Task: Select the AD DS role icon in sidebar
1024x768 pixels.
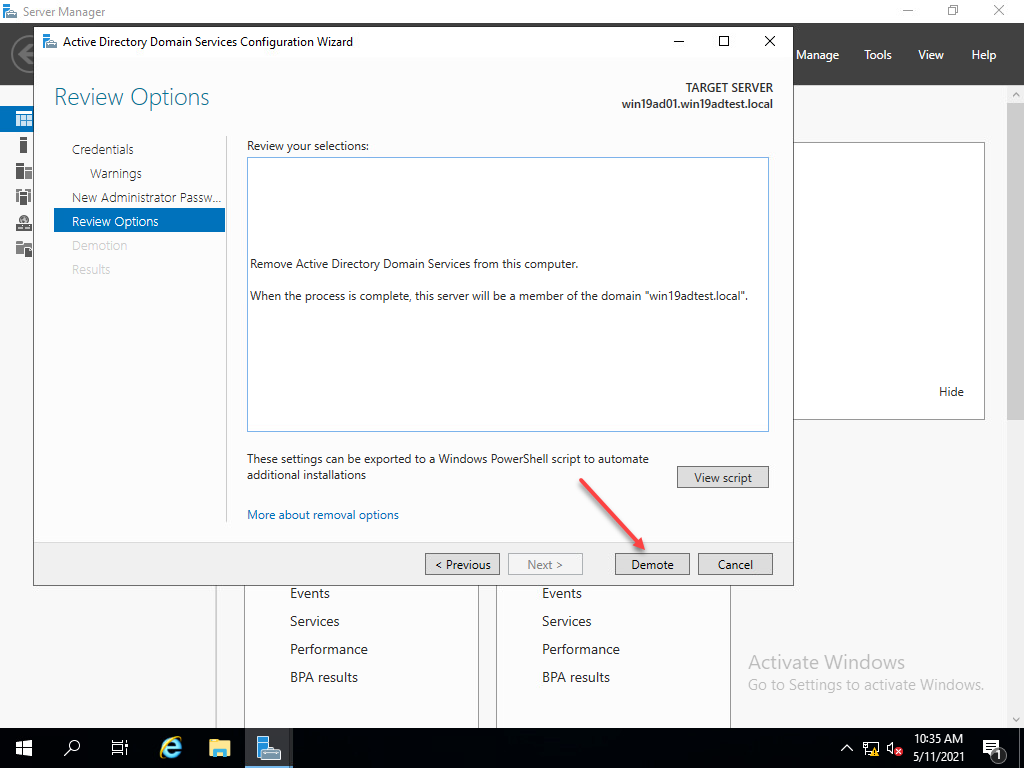Action: [x=22, y=196]
